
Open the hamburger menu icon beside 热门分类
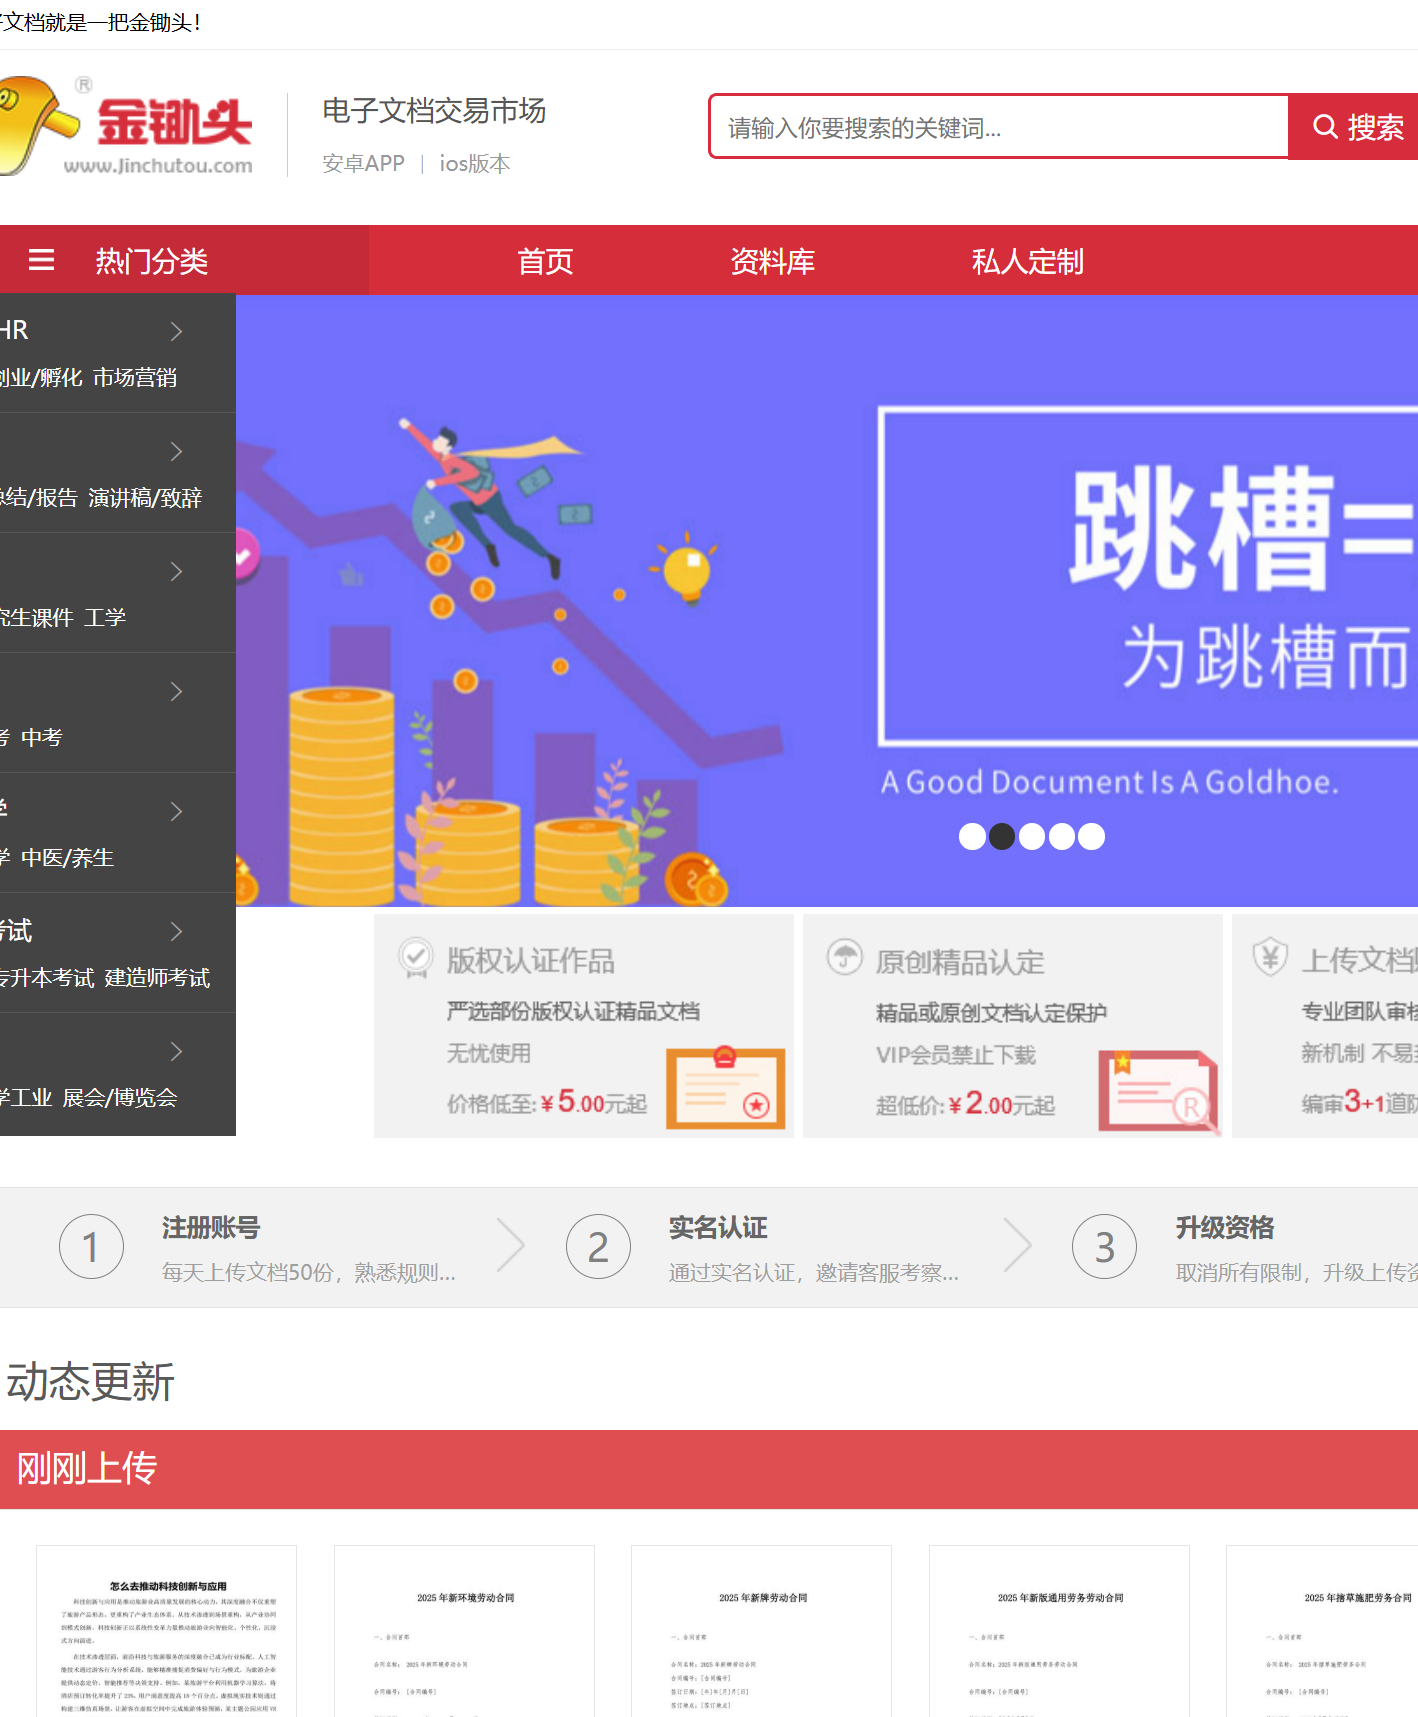click(41, 261)
